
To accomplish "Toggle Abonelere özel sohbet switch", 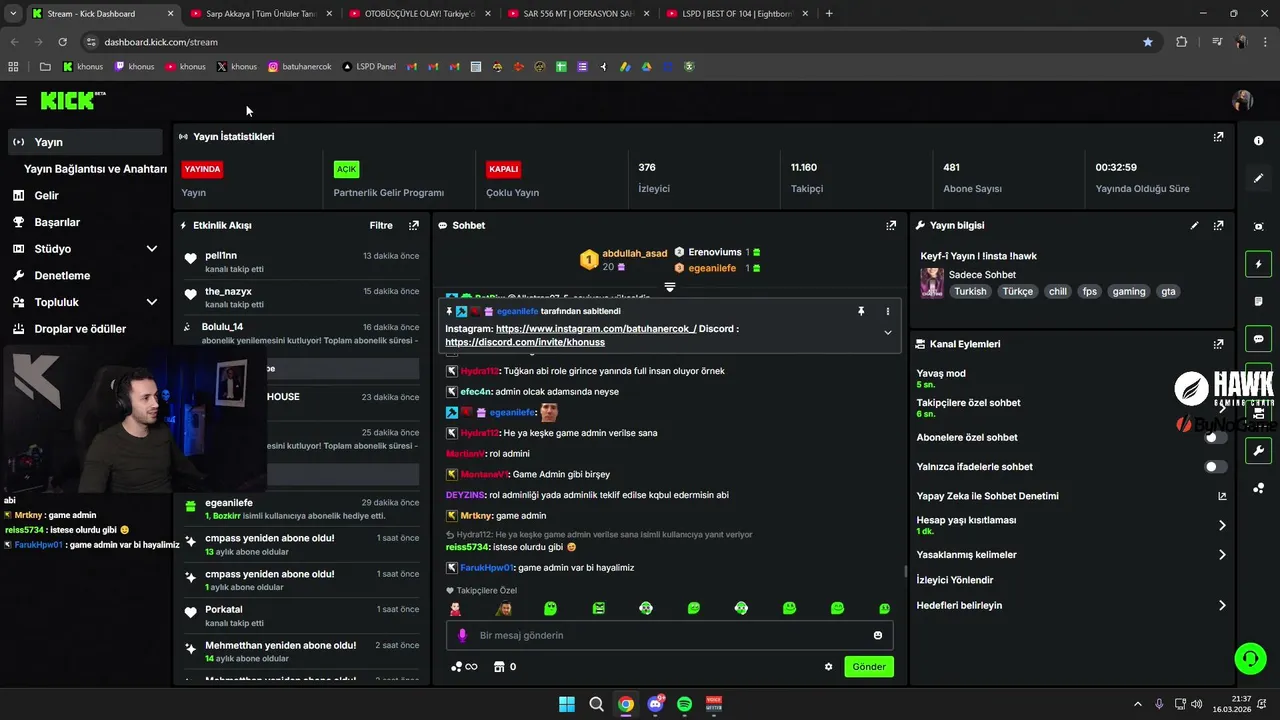I will coord(1215,438).
